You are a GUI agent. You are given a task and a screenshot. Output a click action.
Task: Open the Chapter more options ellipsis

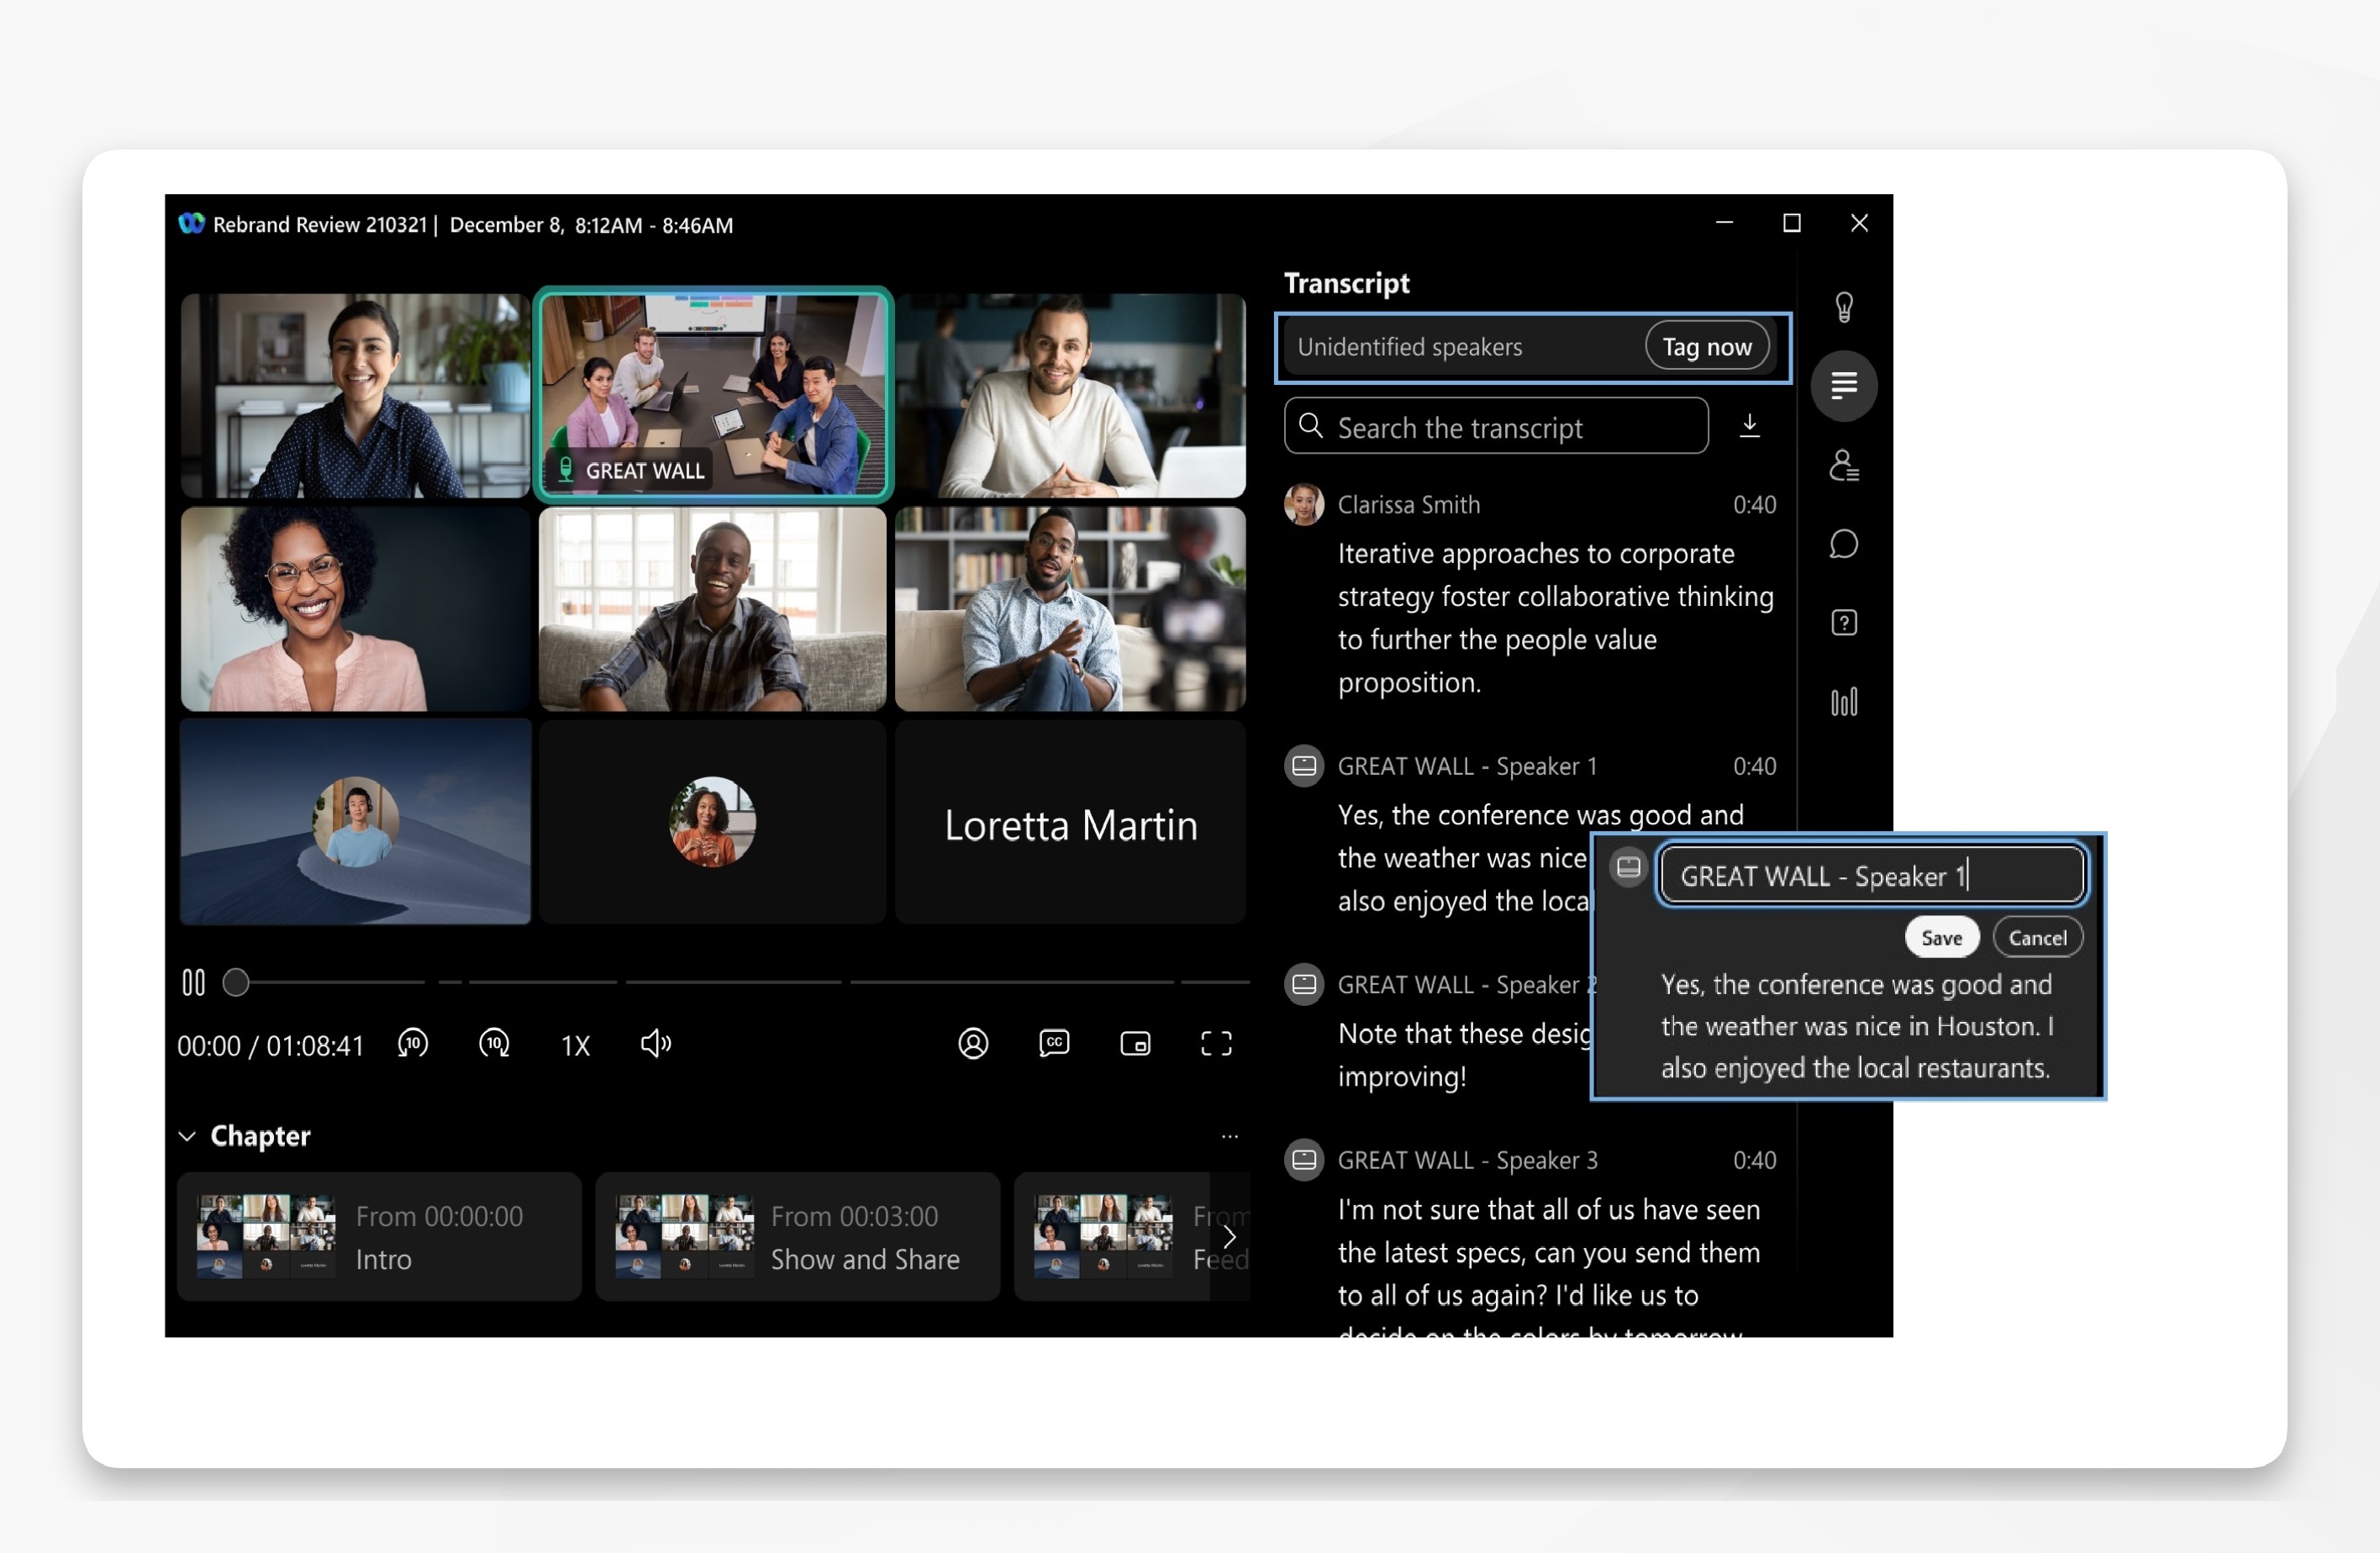1230,1137
